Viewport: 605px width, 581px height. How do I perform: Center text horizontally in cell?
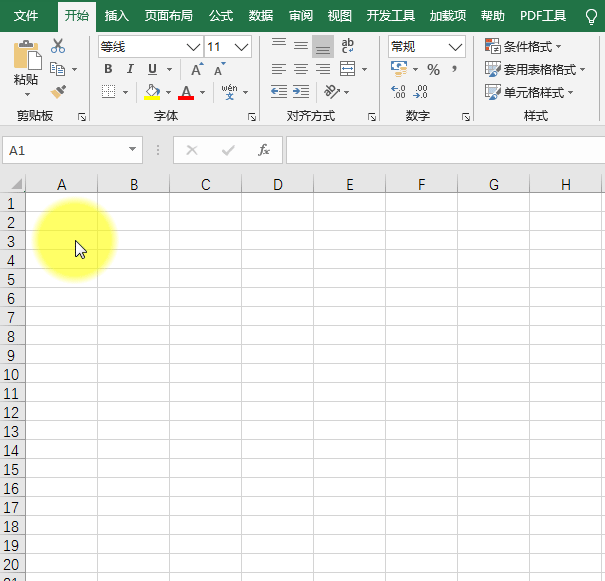pos(301,69)
